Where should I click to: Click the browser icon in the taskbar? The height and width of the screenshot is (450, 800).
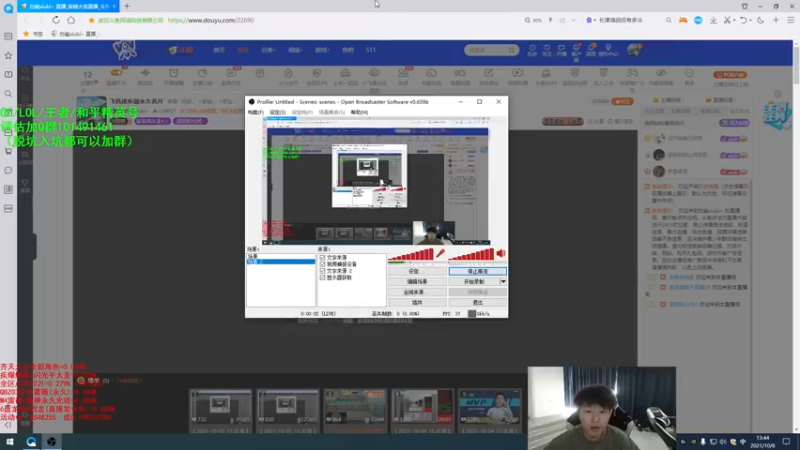(x=31, y=441)
